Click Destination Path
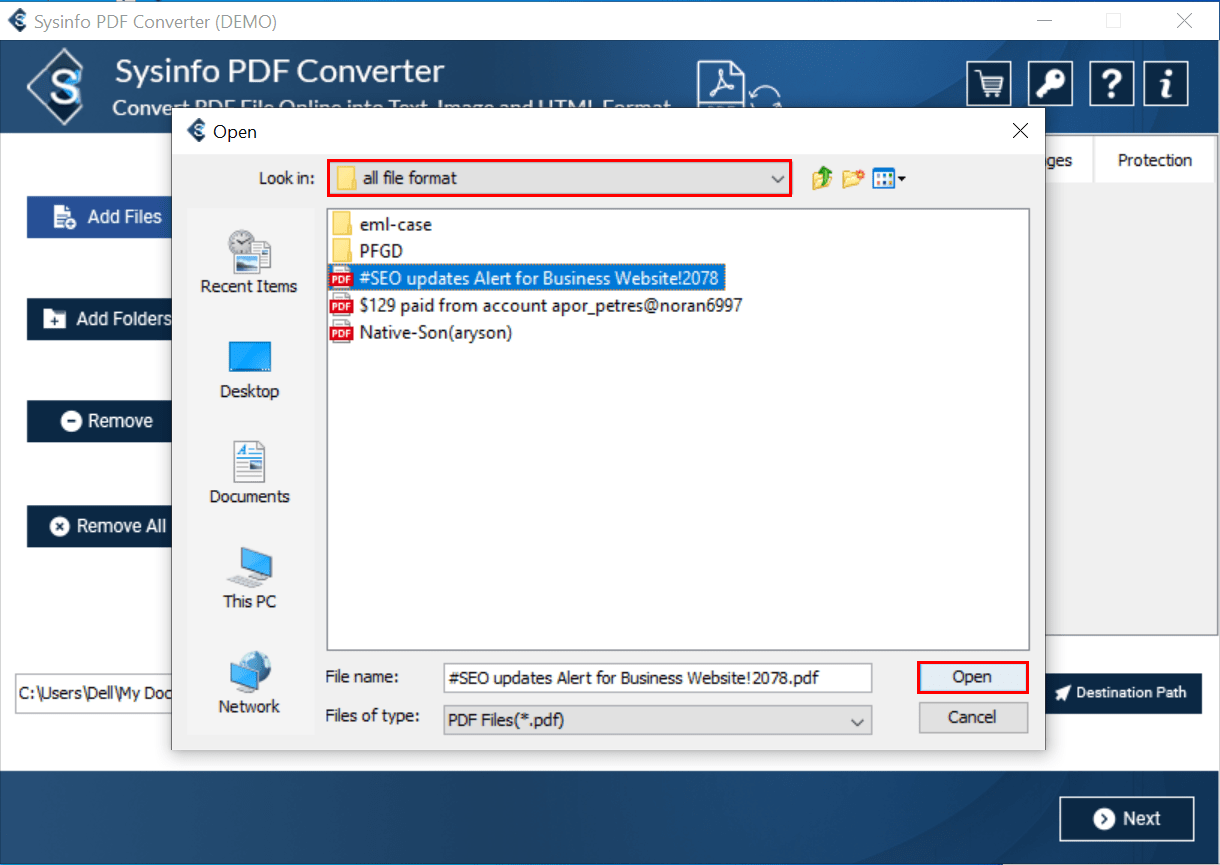This screenshot has height=865, width=1220. pos(1124,692)
